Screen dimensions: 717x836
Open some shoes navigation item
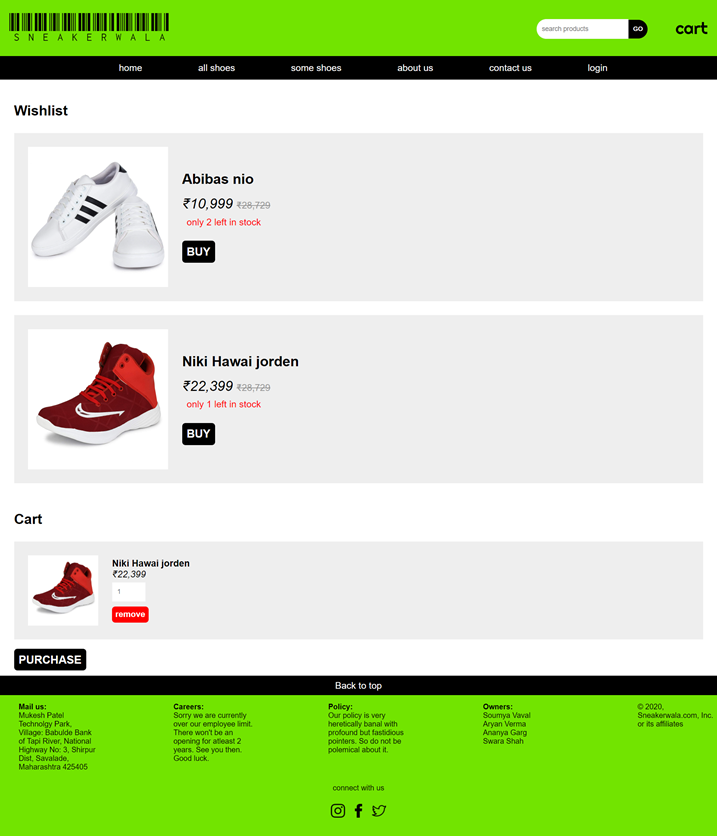[316, 68]
